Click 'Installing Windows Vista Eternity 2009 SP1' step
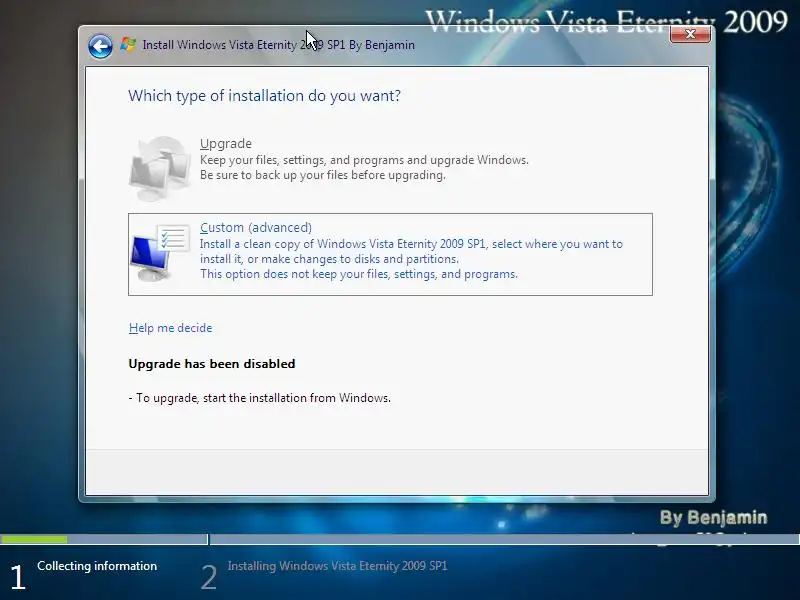The image size is (800, 600). 337,566
